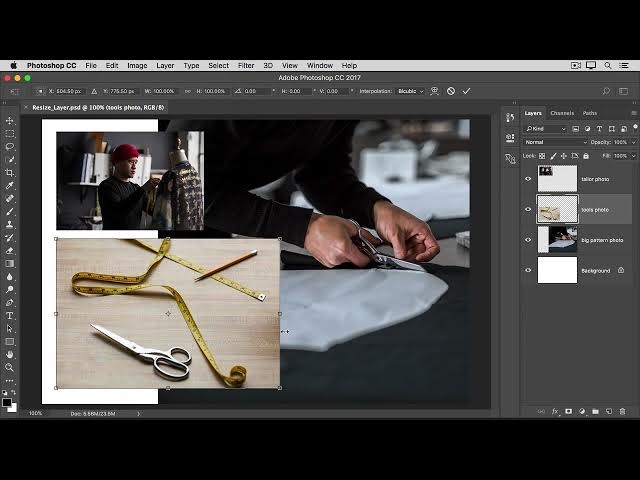640x480 pixels.
Task: Commit the transform with the checkmark
Action: [x=466, y=91]
